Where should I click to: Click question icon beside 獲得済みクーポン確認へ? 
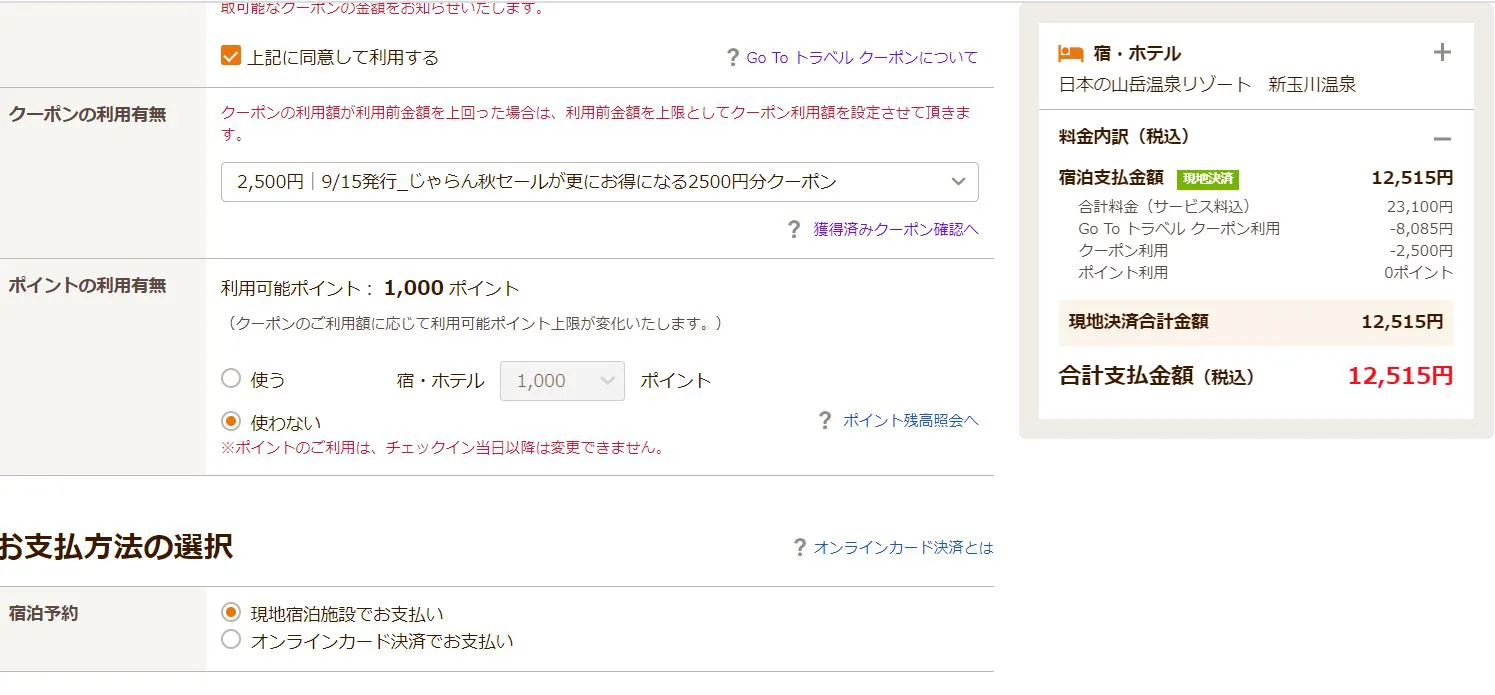coord(794,230)
